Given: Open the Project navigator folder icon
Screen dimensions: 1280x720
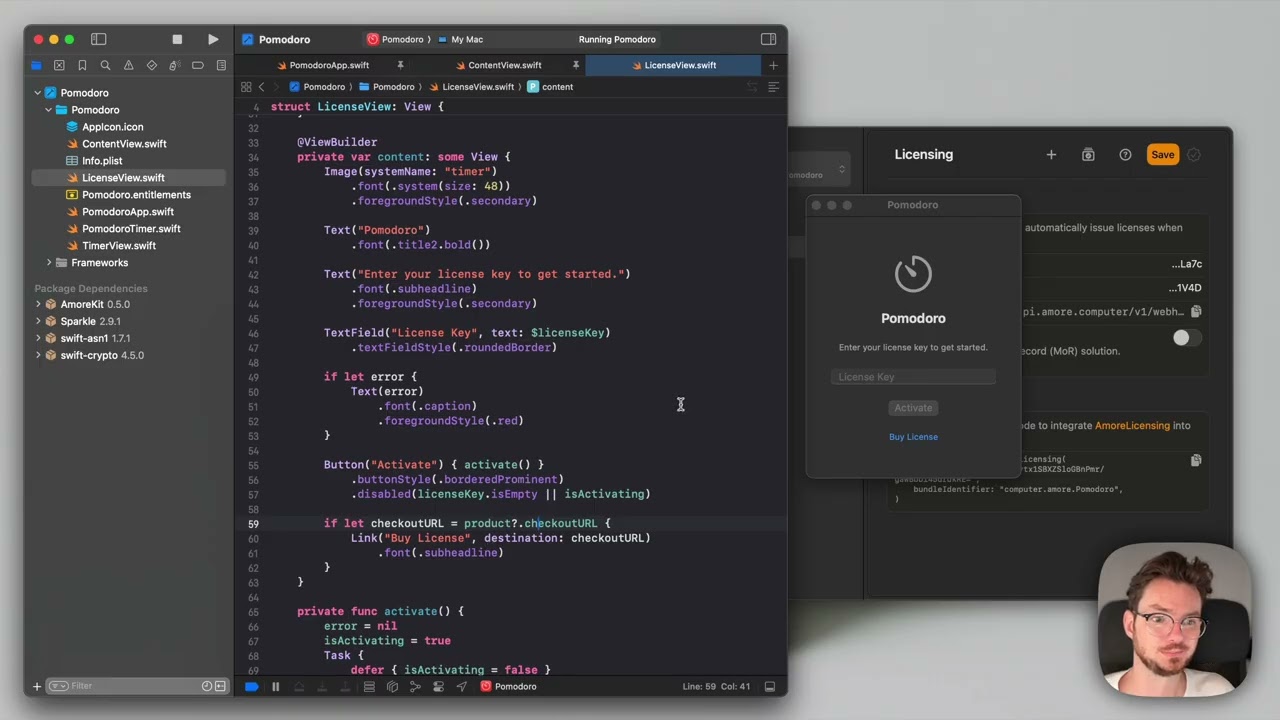Looking at the screenshot, I should pos(36,66).
